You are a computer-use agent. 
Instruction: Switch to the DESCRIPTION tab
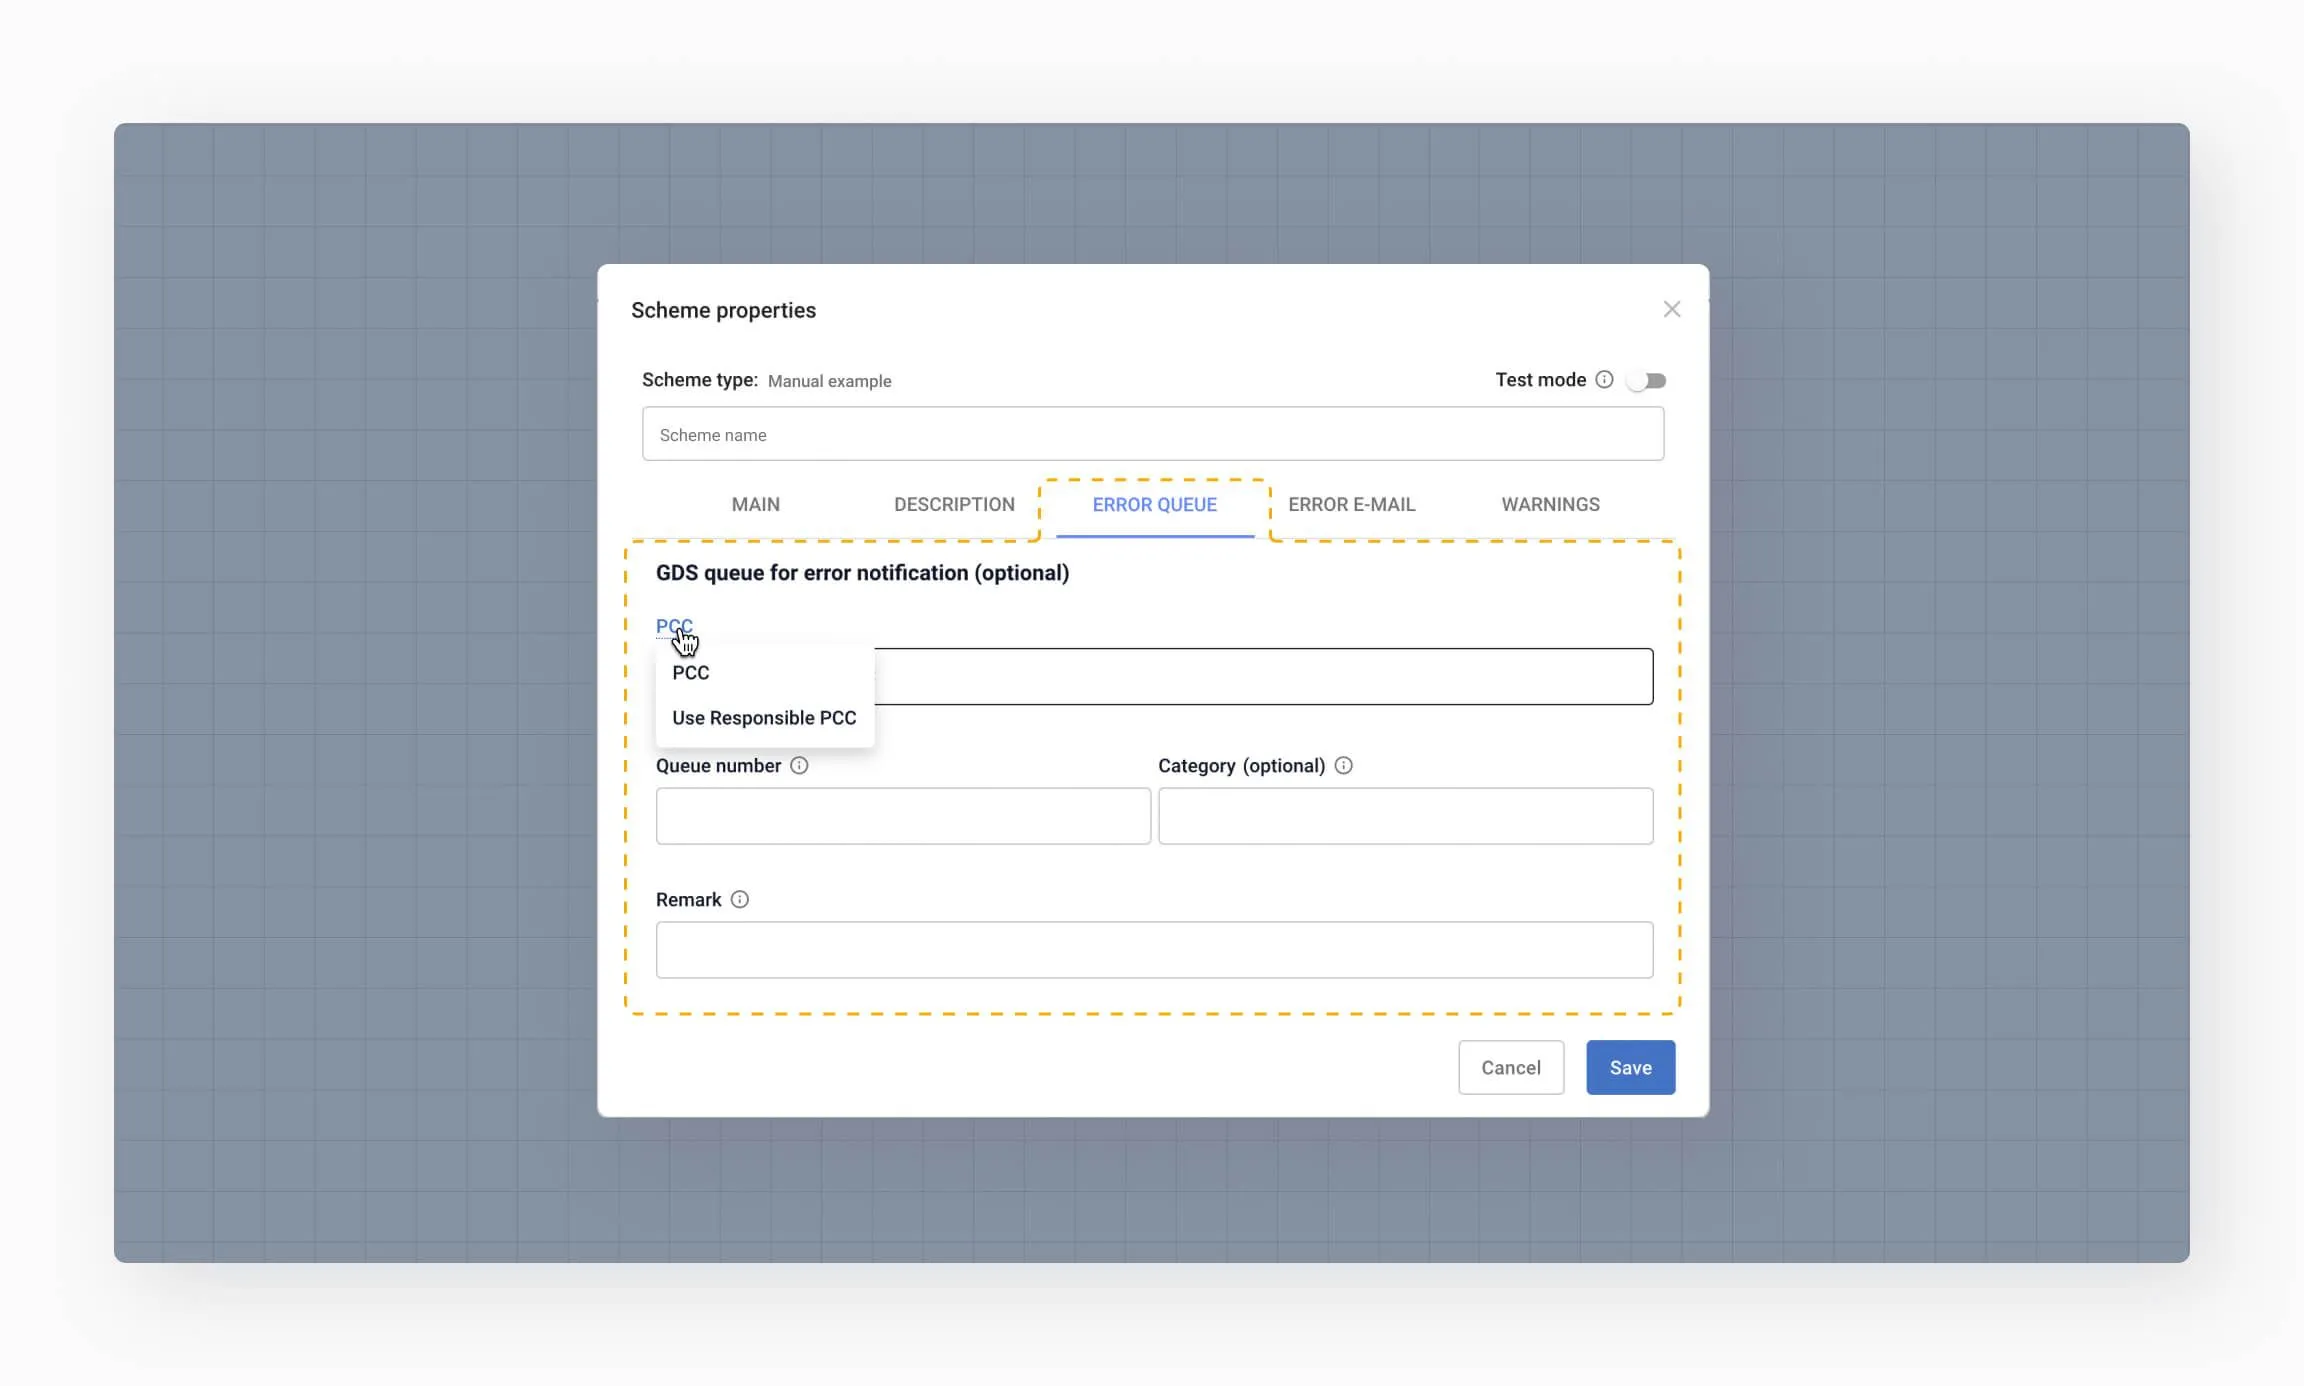pyautogui.click(x=954, y=505)
